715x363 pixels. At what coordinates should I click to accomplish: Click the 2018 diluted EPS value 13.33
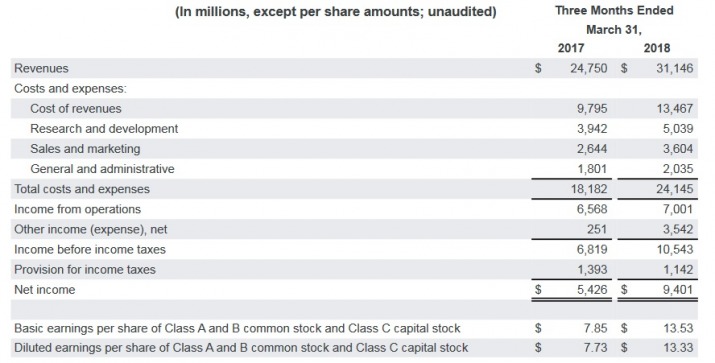pyautogui.click(x=678, y=348)
